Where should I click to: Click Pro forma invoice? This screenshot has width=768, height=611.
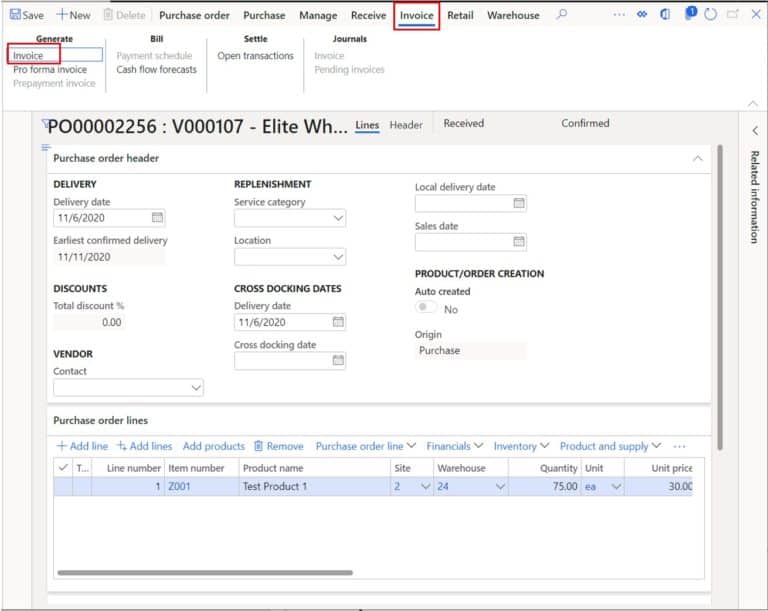tap(50, 70)
